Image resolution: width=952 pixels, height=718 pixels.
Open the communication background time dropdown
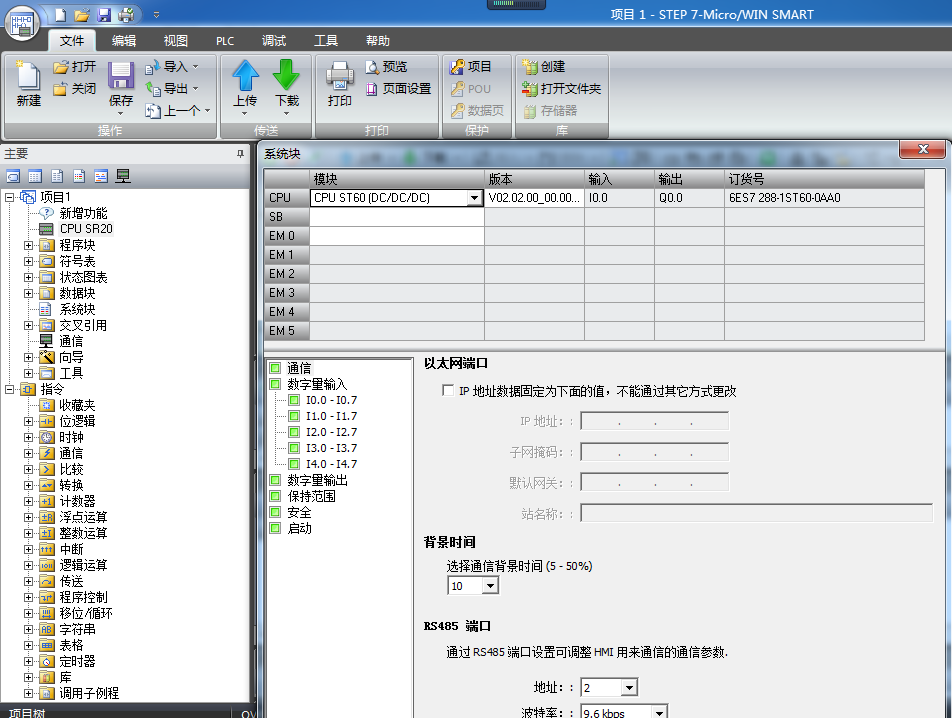490,586
